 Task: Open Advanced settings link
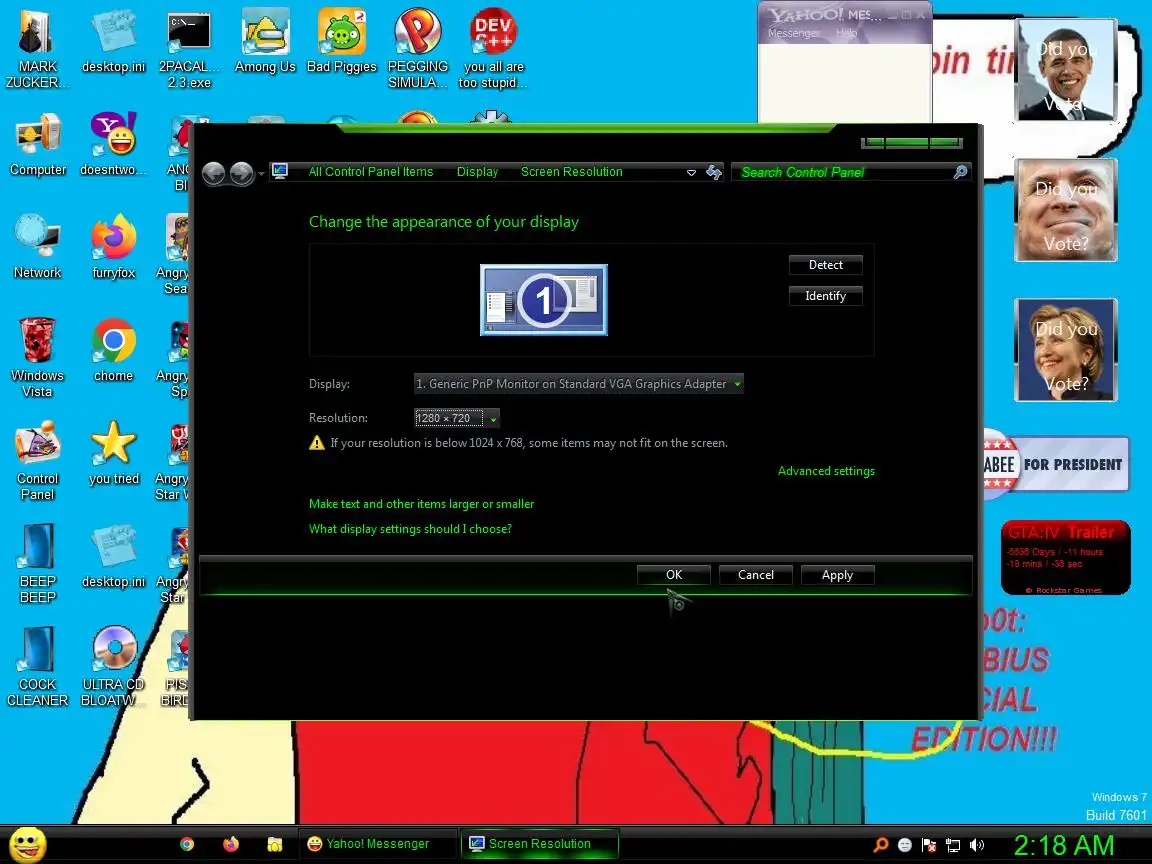pos(827,471)
